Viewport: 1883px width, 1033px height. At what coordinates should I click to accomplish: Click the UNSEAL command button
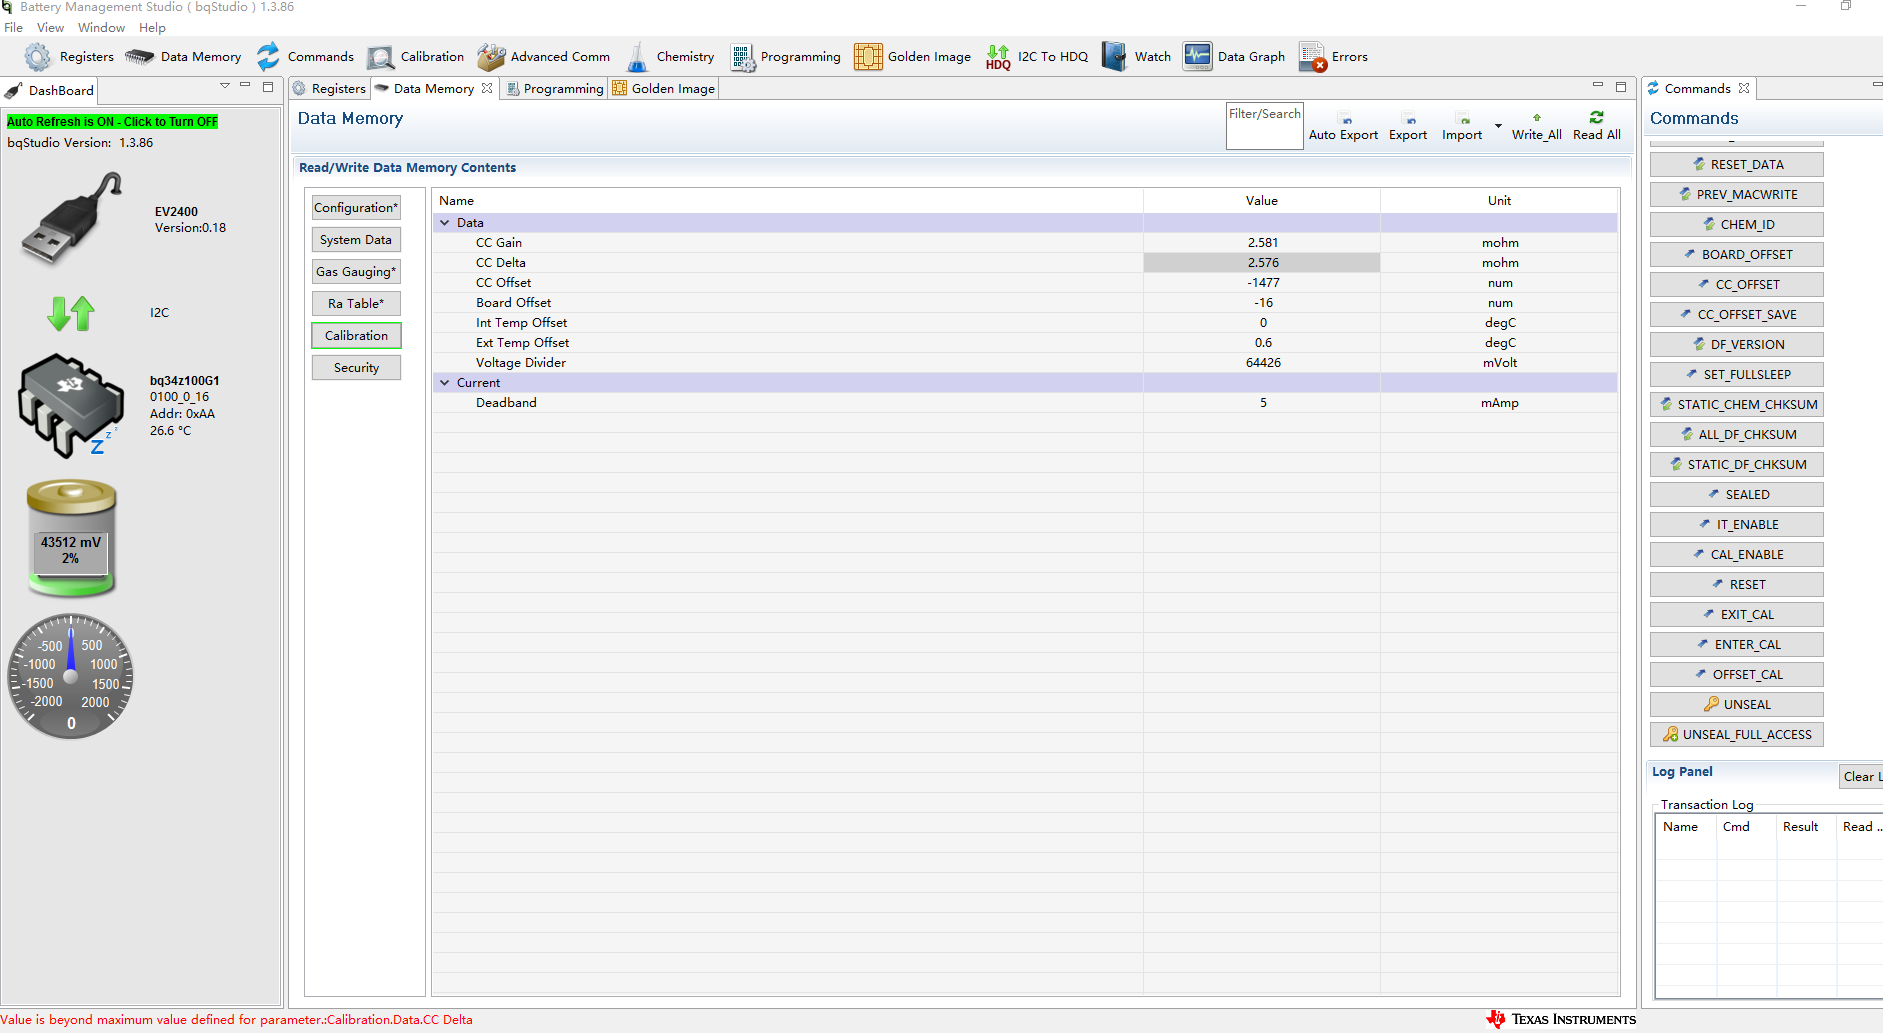click(1737, 705)
